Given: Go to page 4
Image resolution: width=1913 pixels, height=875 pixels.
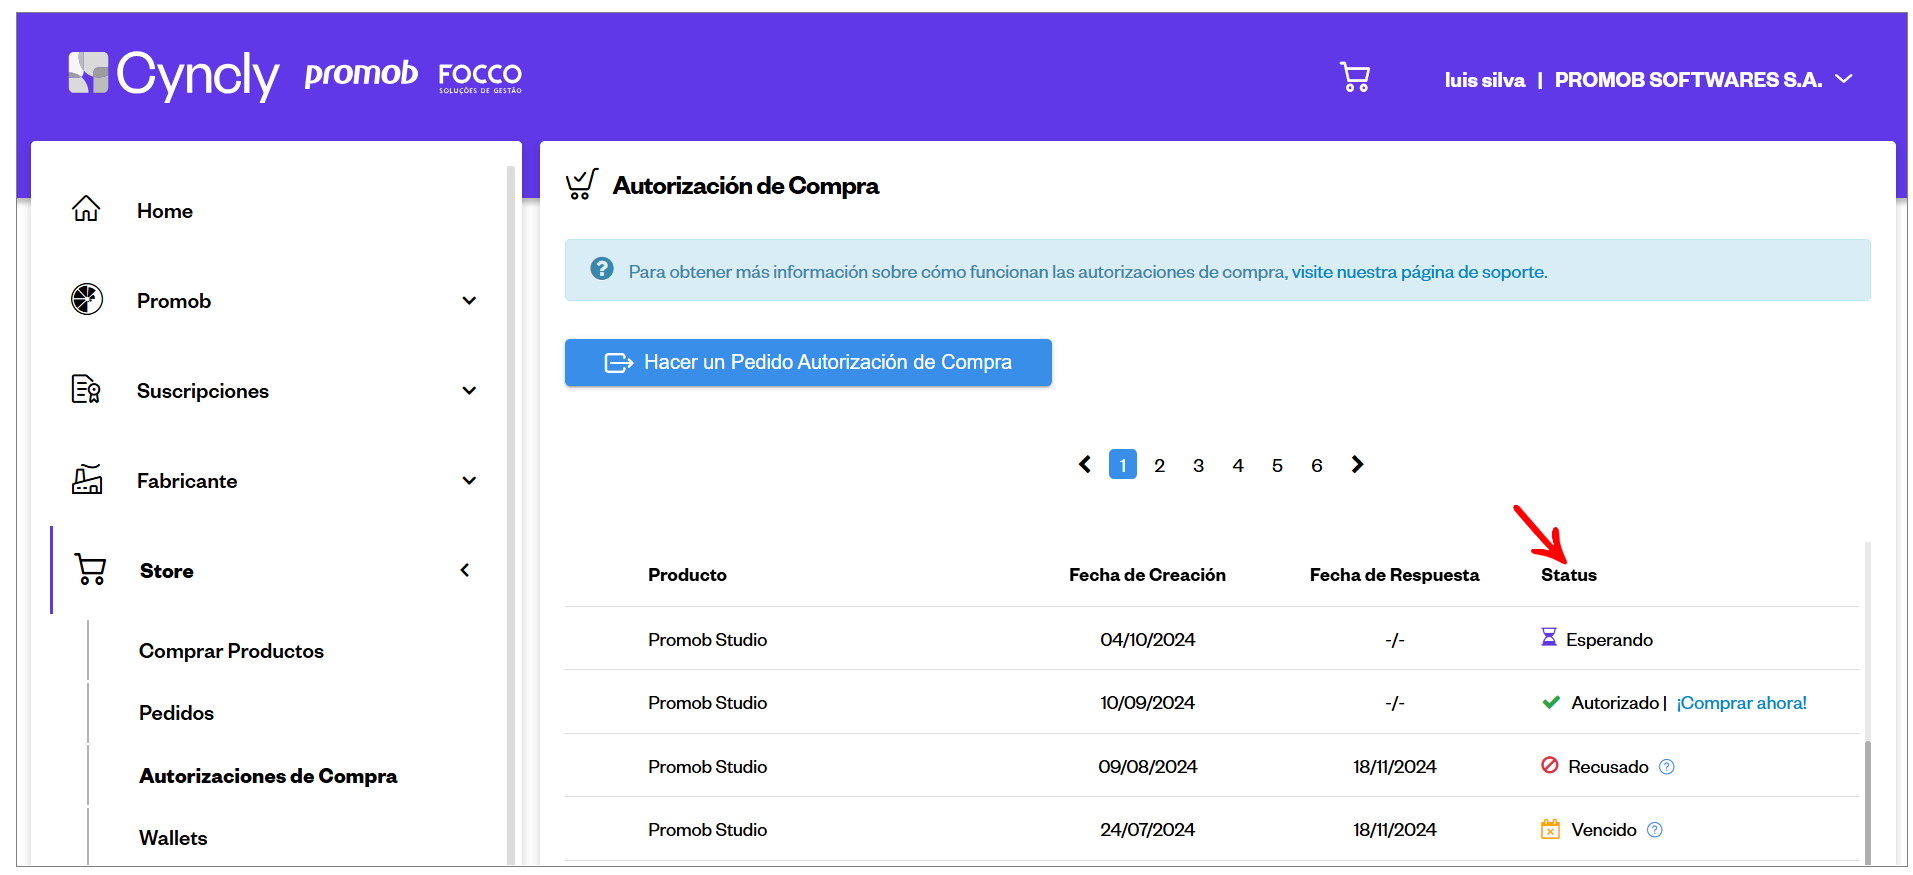Looking at the screenshot, I should (x=1238, y=465).
